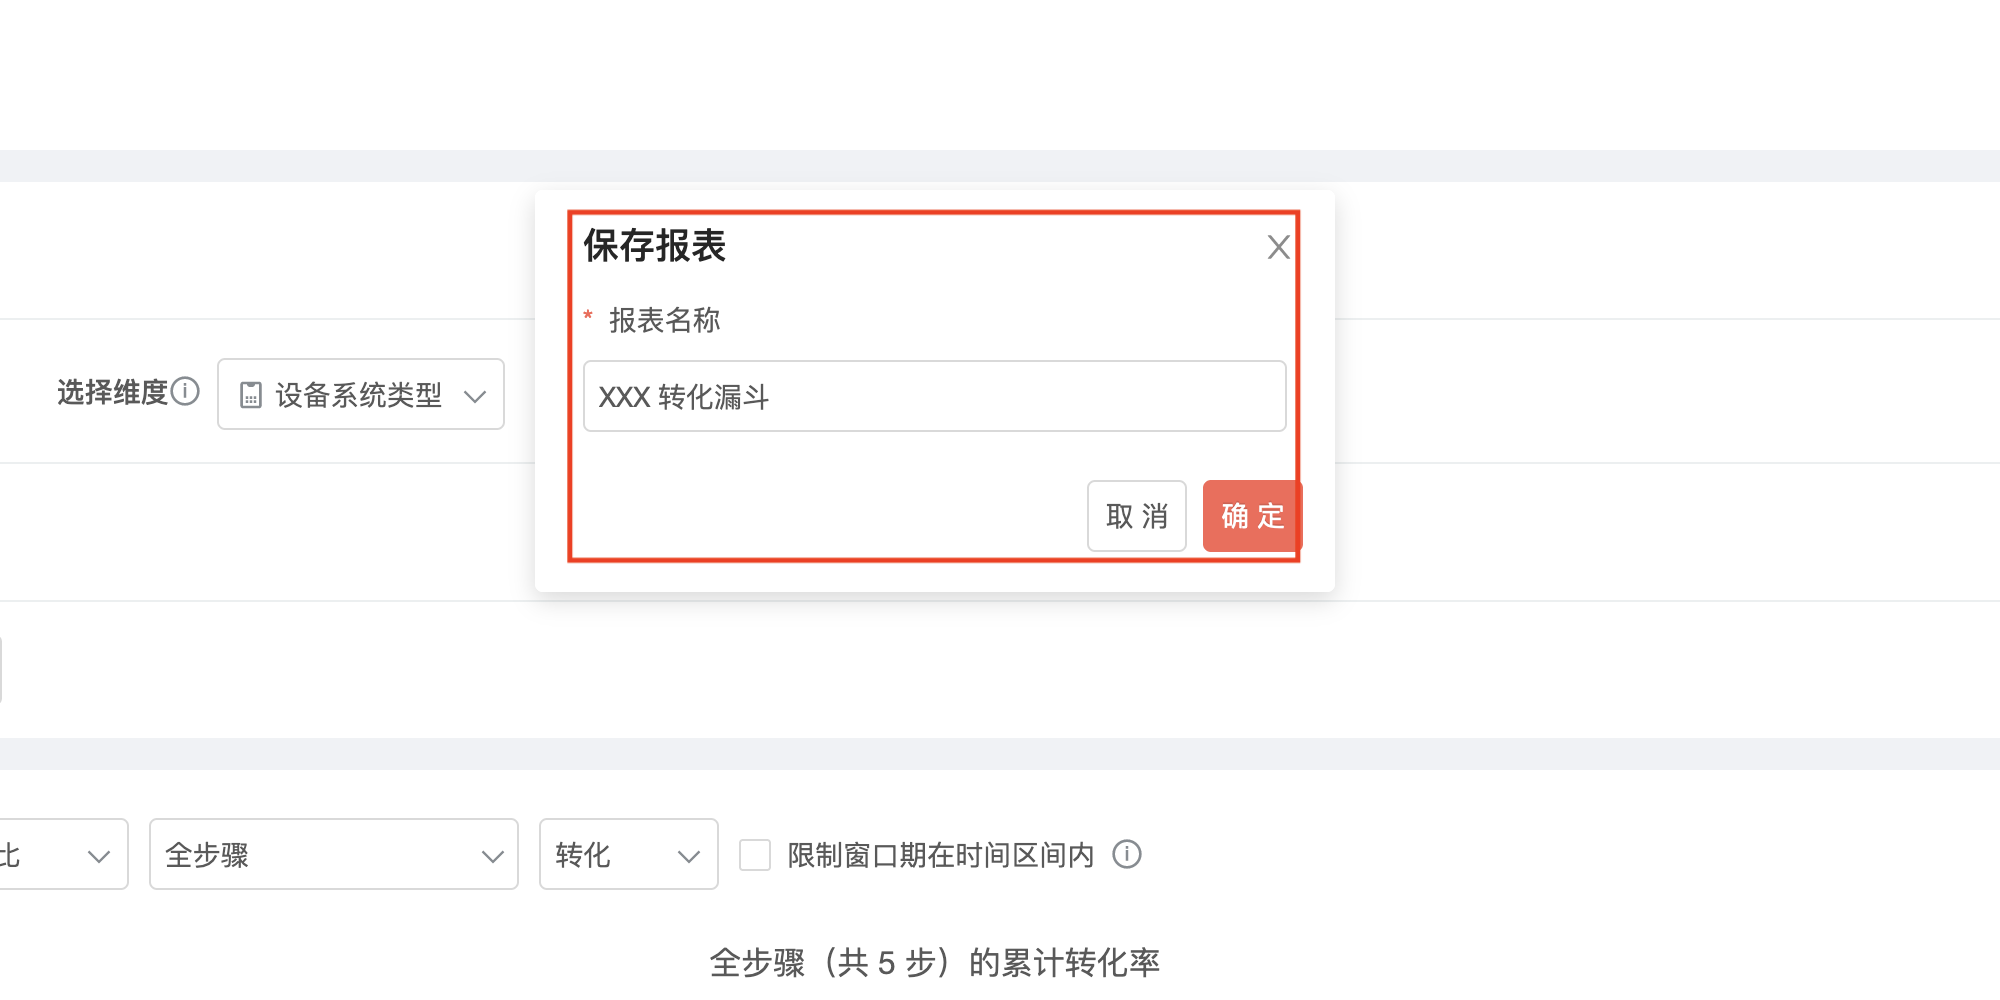Click the red required asterisk before 报表名称
The height and width of the screenshot is (1000, 2000).
[588, 317]
